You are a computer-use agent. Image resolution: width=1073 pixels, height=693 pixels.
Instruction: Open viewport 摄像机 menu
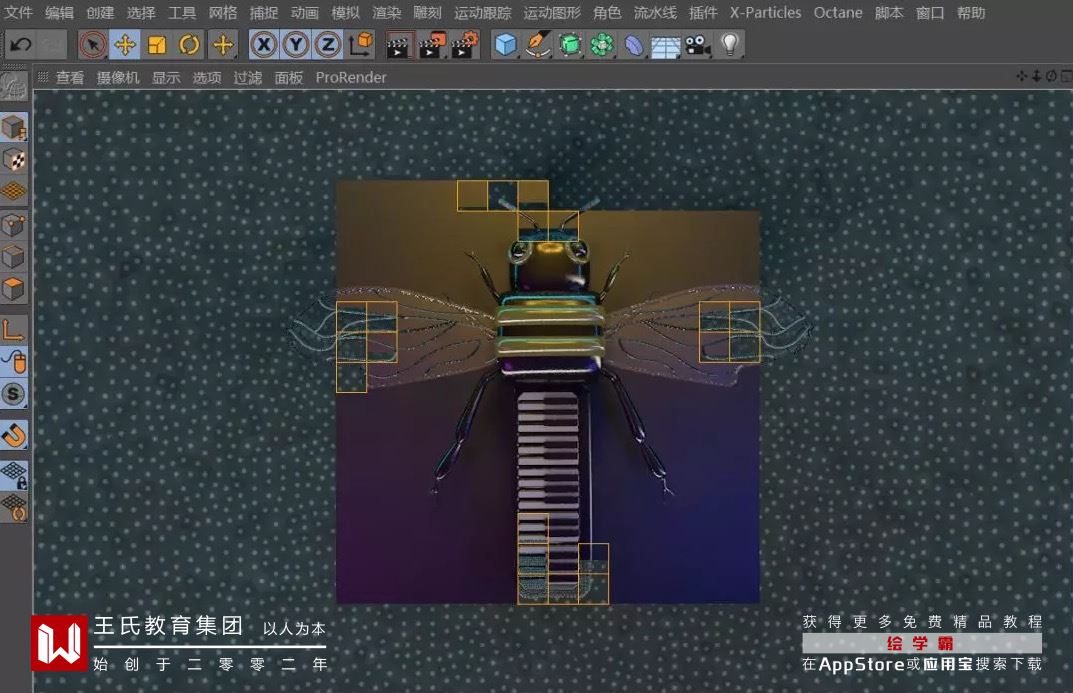118,77
